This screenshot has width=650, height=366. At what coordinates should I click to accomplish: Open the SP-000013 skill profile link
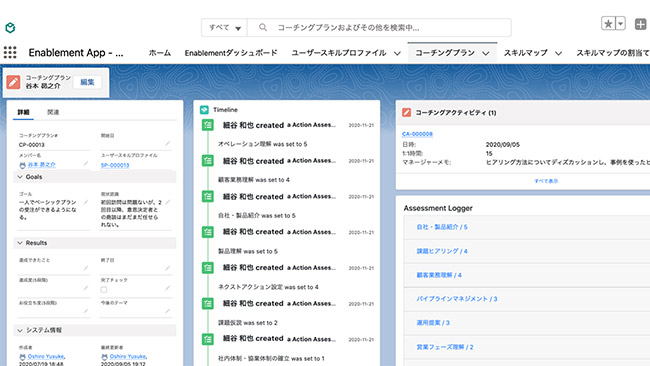click(115, 165)
